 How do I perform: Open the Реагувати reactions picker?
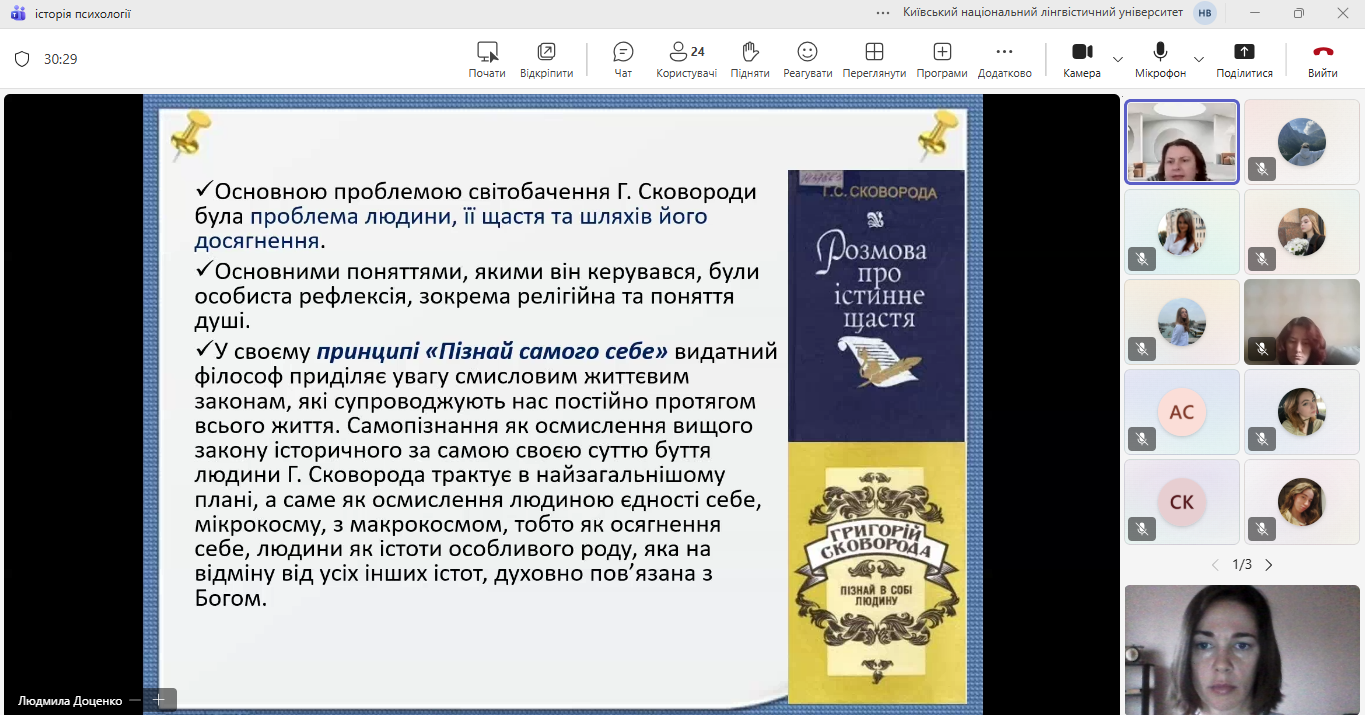point(807,59)
